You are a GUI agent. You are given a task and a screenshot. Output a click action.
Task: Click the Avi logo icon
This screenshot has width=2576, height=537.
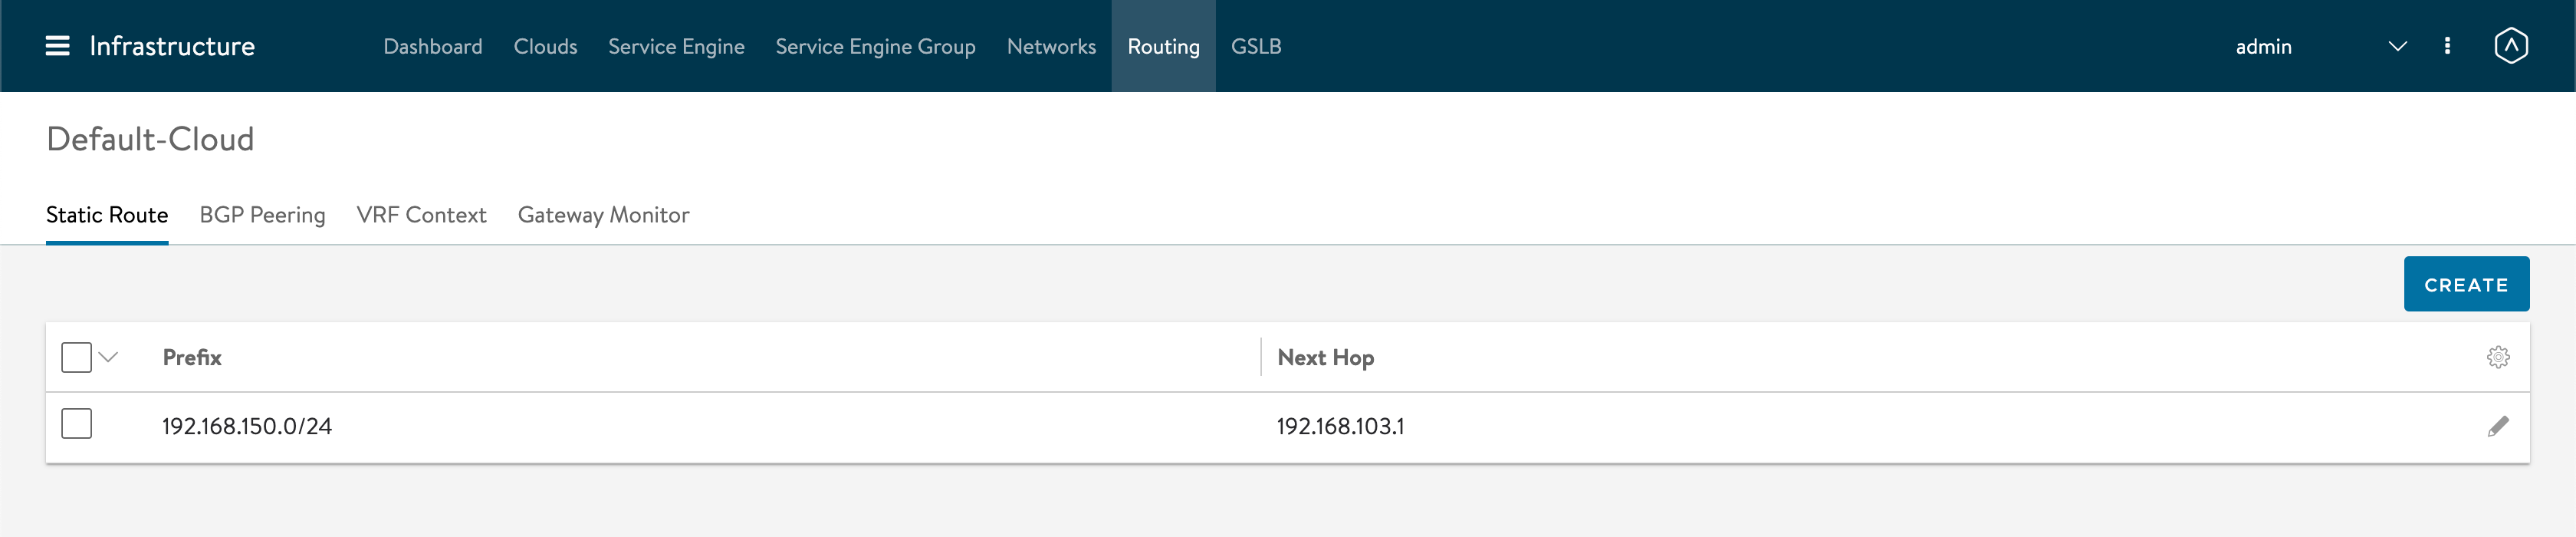point(2510,46)
